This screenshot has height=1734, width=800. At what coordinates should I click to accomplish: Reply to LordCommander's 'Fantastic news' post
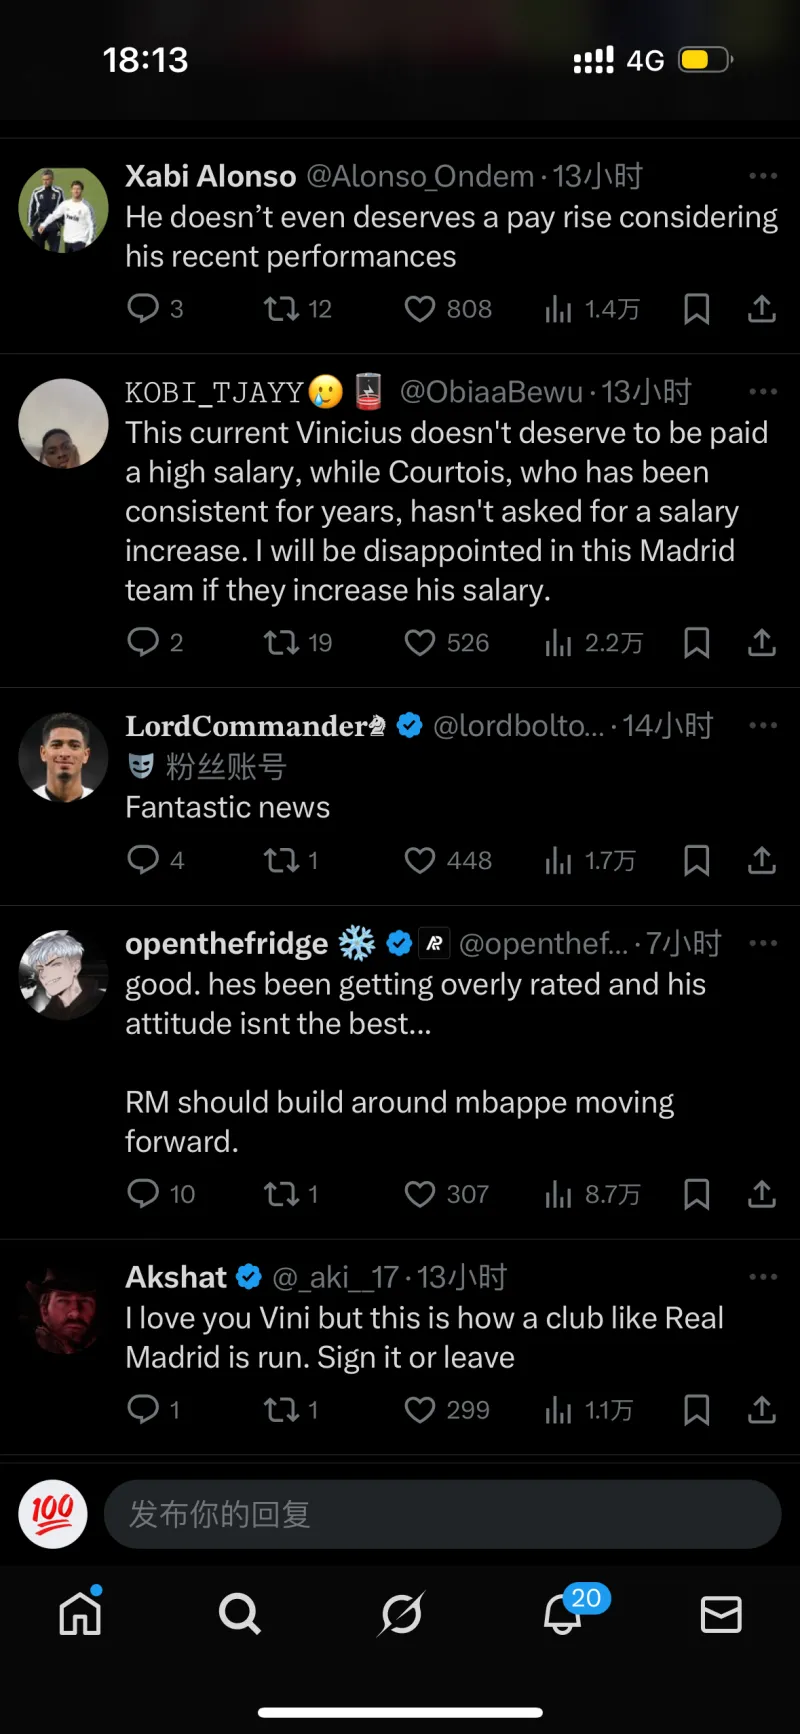click(x=143, y=860)
